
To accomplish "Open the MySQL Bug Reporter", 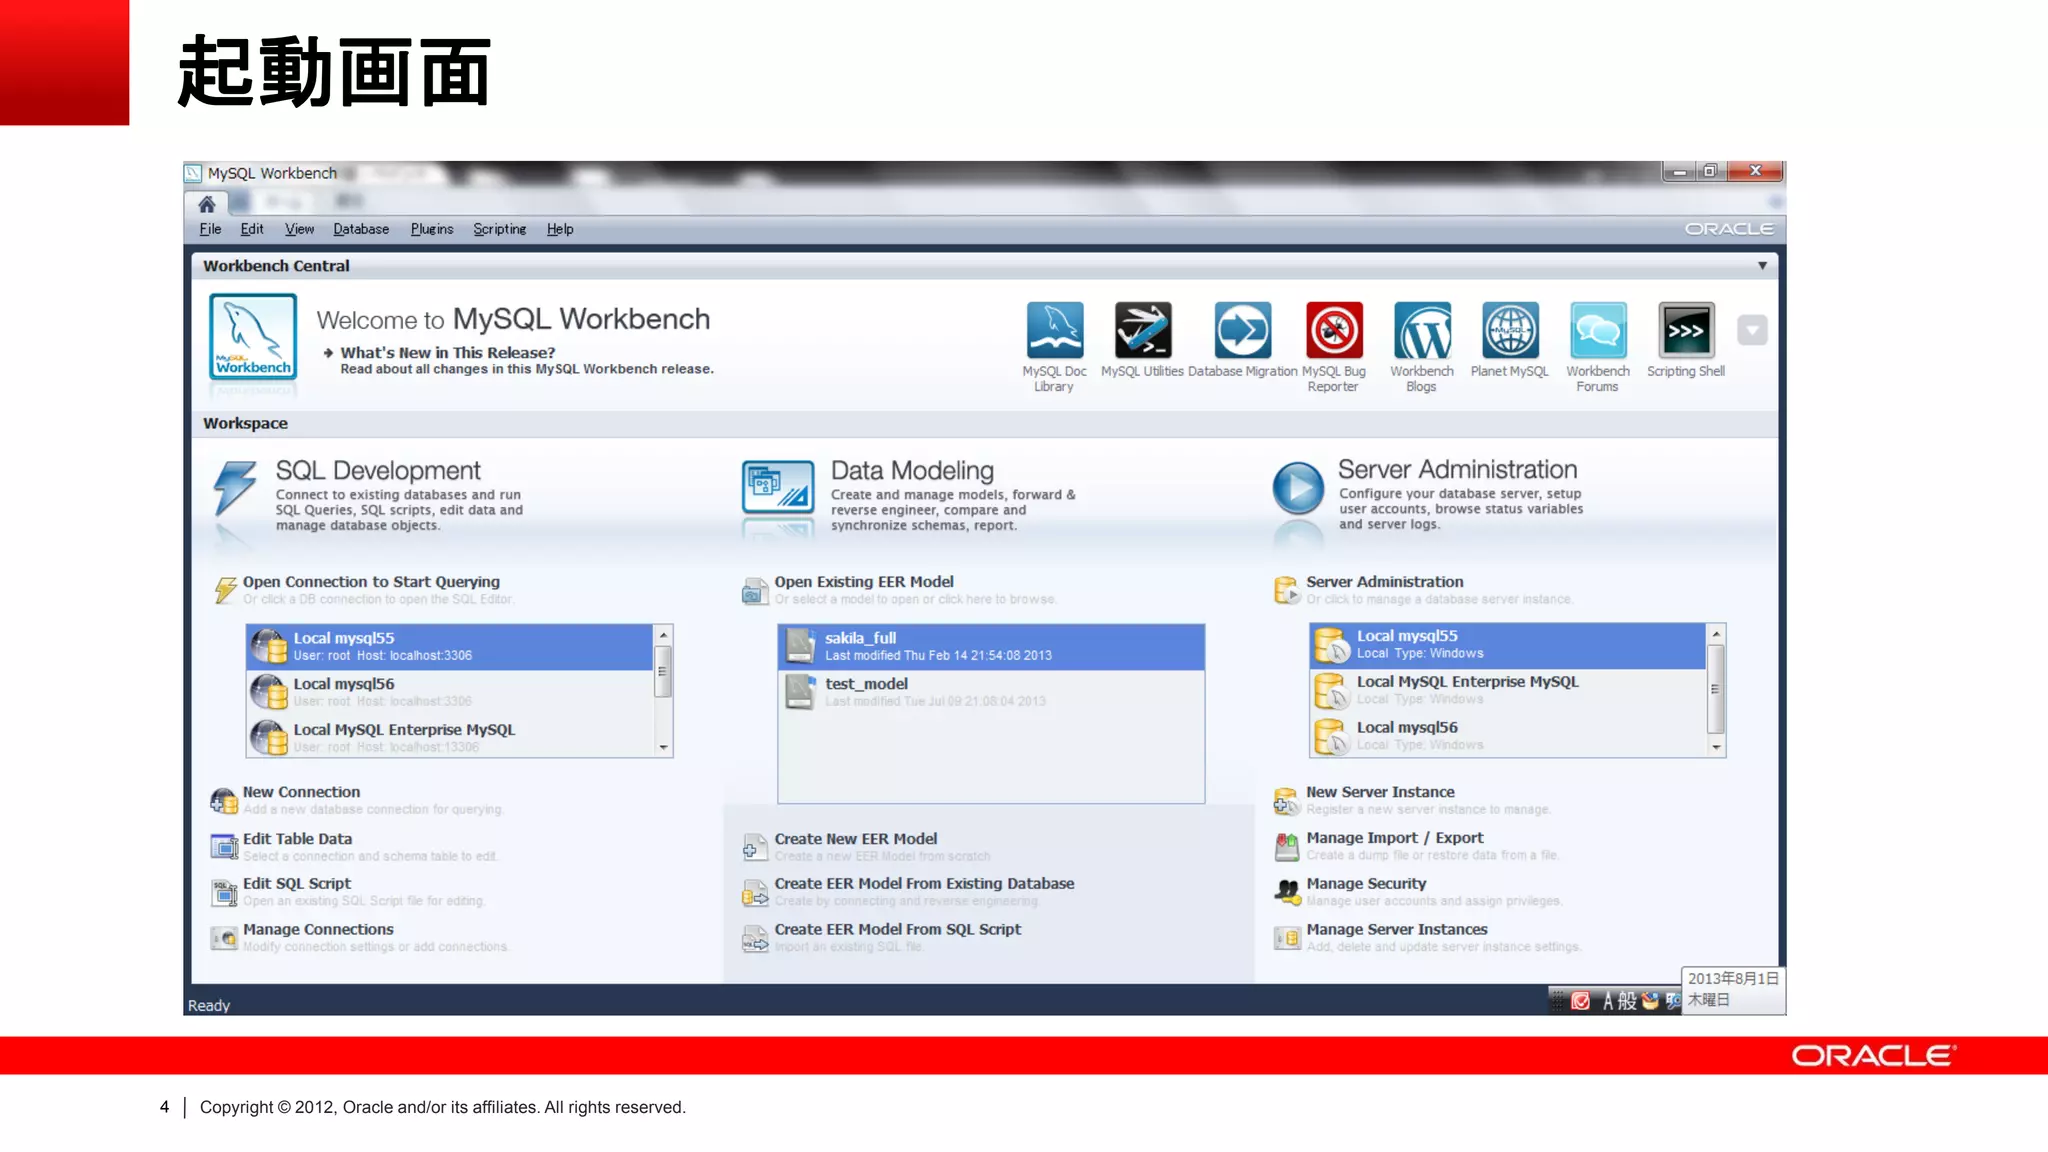I will [x=1334, y=330].
